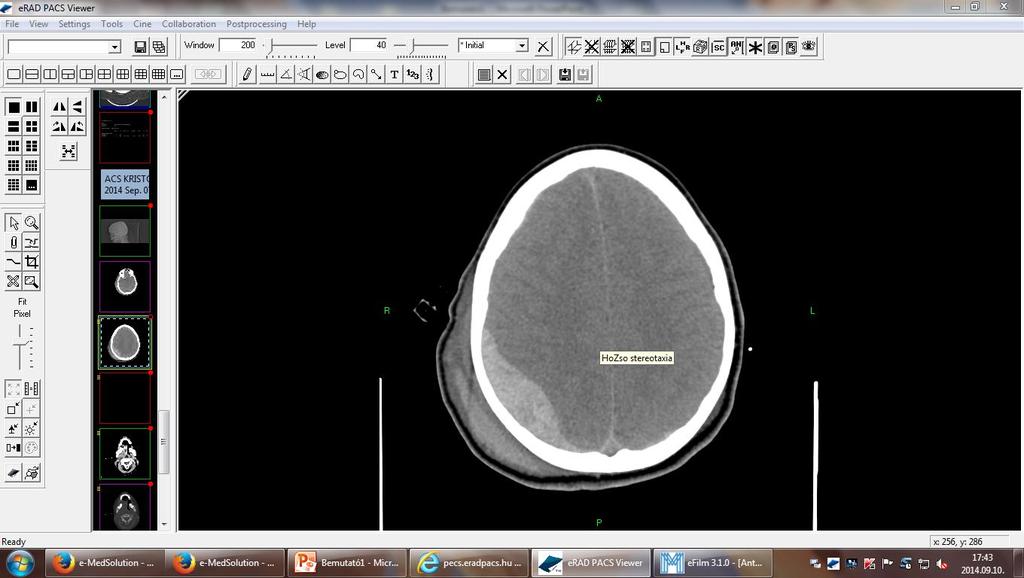Click the Pixel zoom label
This screenshot has width=1024, height=578.
point(22,313)
